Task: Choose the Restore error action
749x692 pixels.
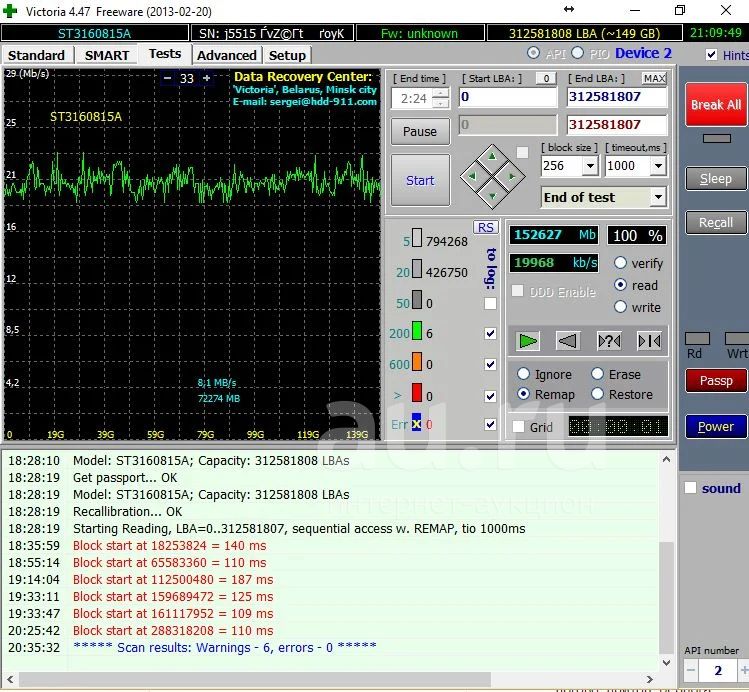Action: pos(598,394)
